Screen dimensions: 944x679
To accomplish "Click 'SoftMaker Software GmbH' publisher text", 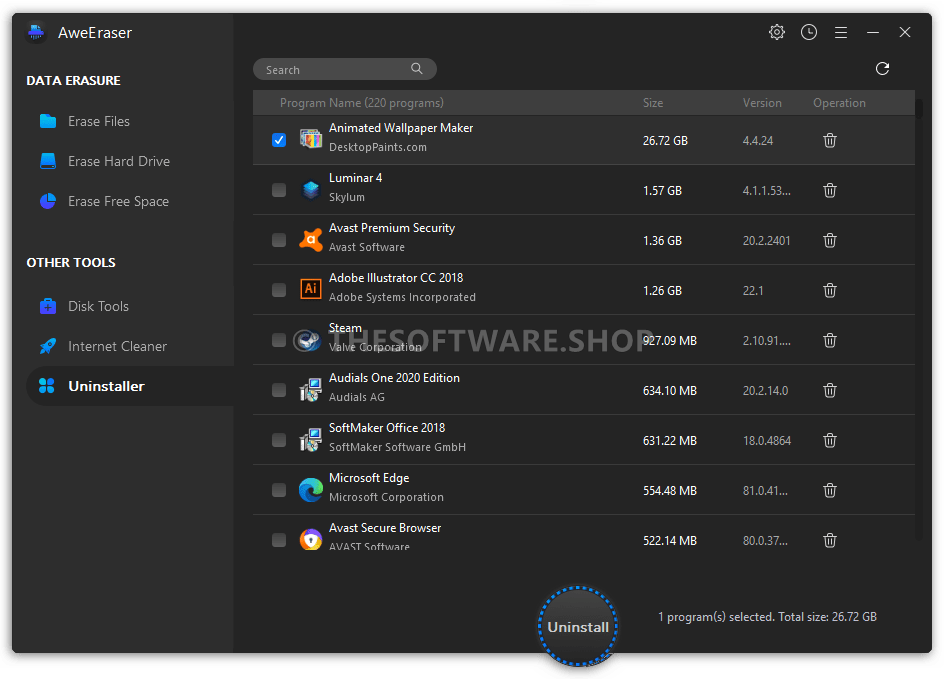I will [397, 447].
